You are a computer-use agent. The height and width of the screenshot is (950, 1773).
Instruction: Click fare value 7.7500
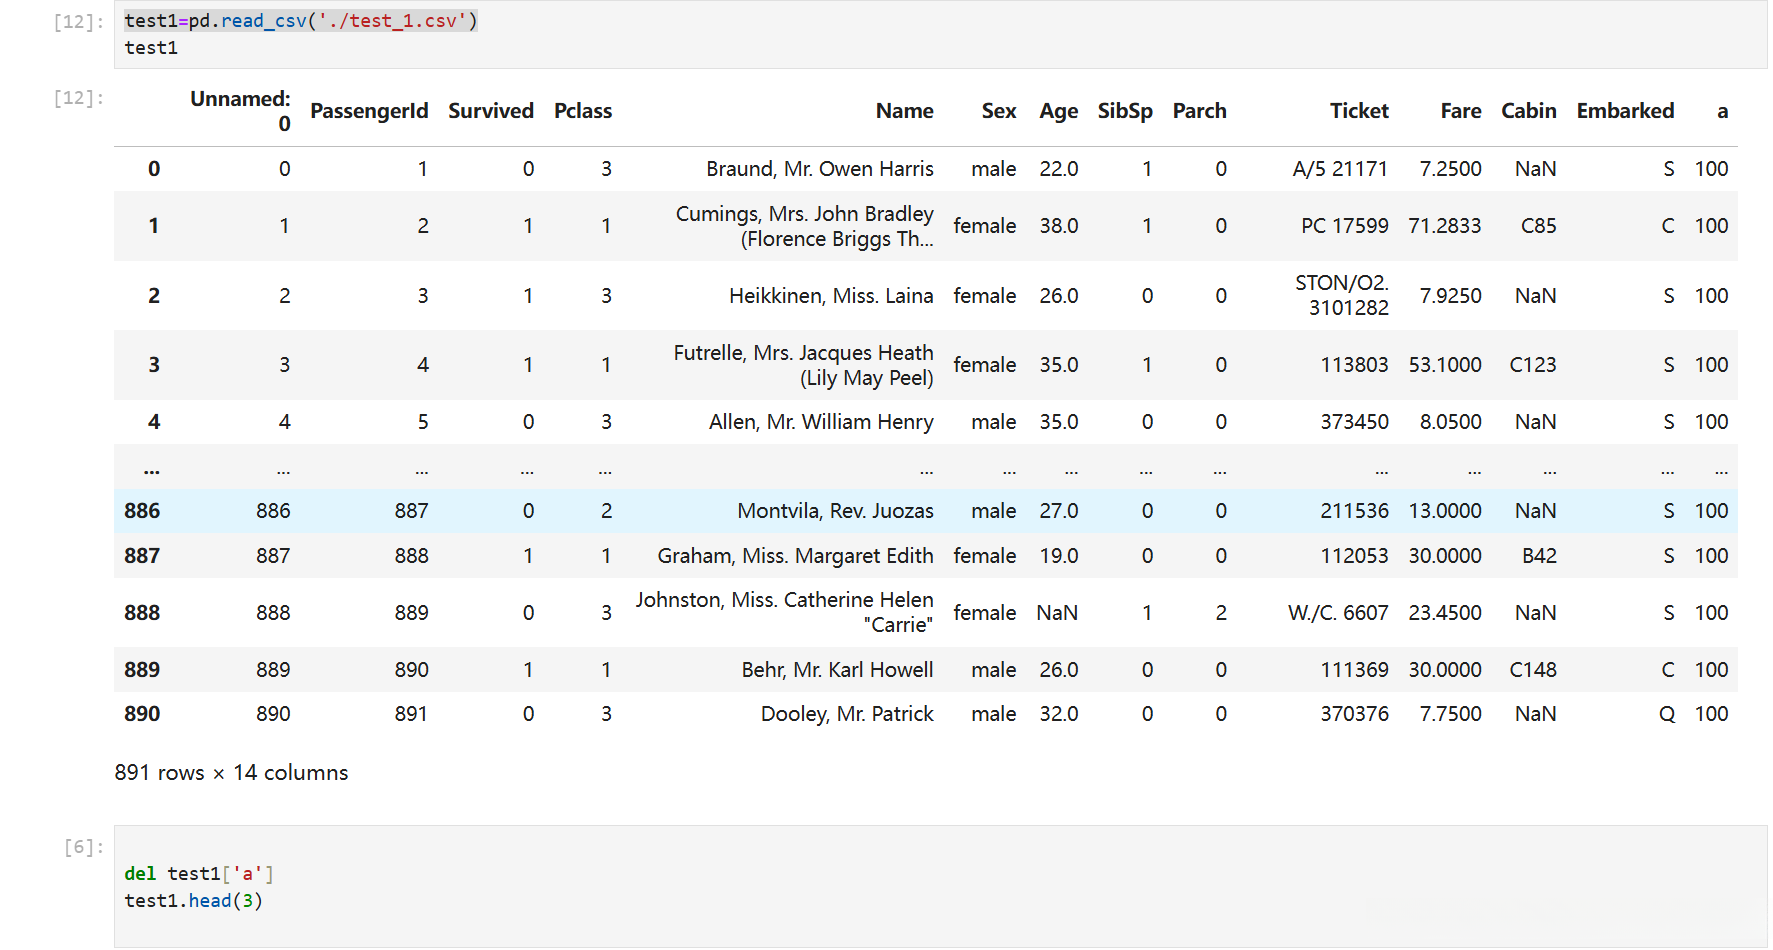click(1450, 714)
